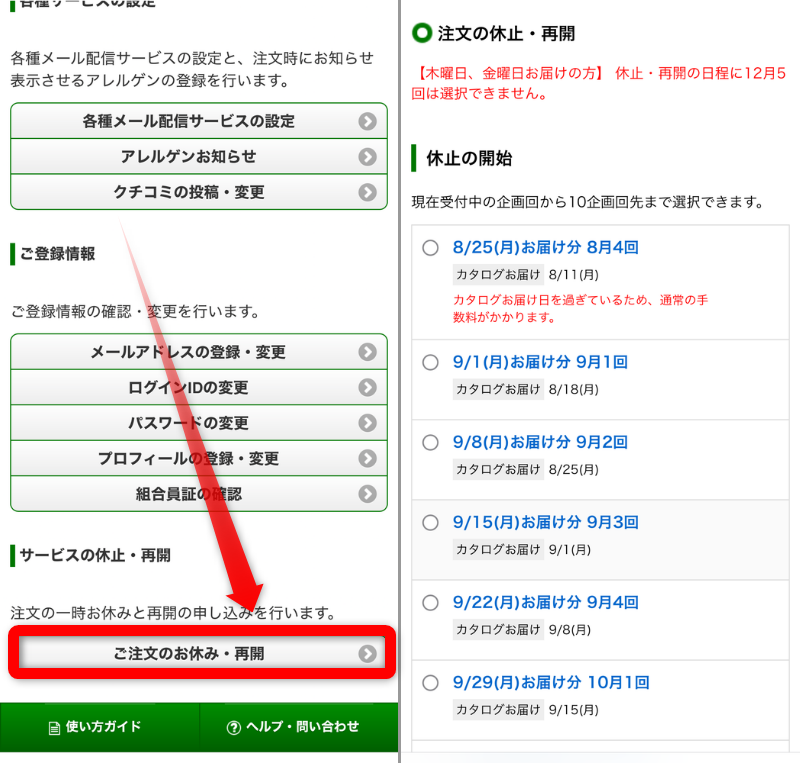Click 9/22(月)お届け分 9月4回 link text
The height and width of the screenshot is (763, 800).
(x=545, y=602)
